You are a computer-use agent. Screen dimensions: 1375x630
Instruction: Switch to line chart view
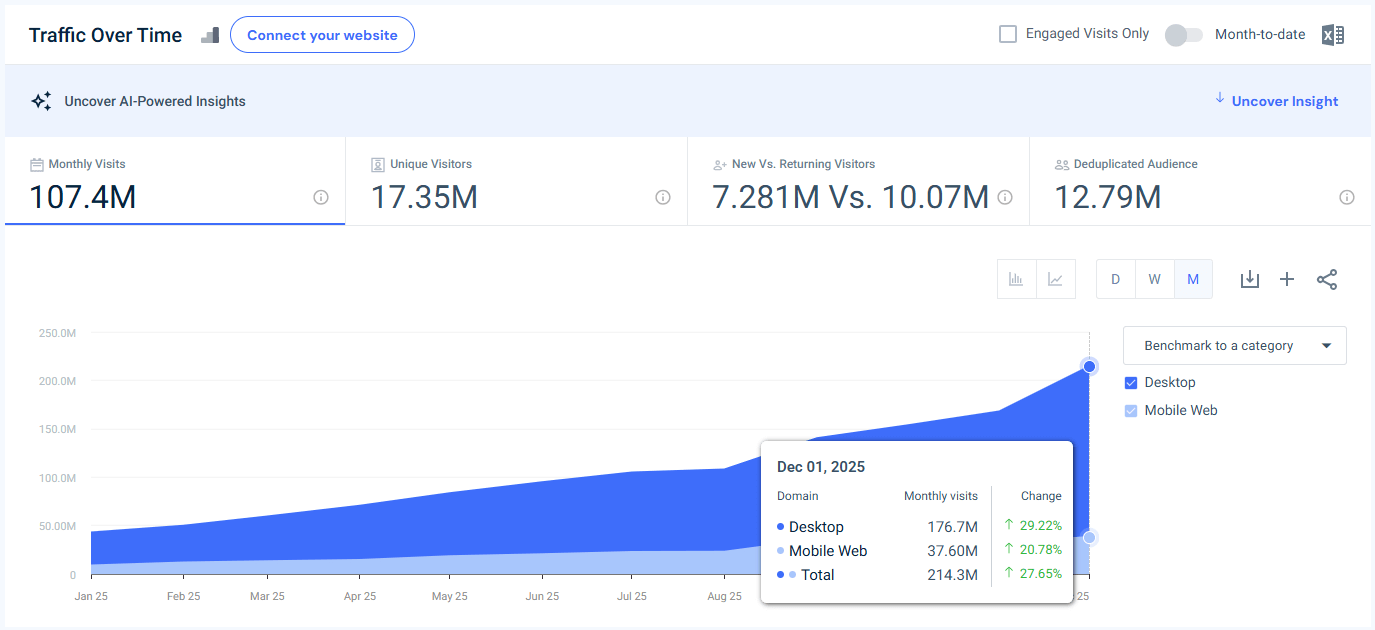tap(1056, 279)
